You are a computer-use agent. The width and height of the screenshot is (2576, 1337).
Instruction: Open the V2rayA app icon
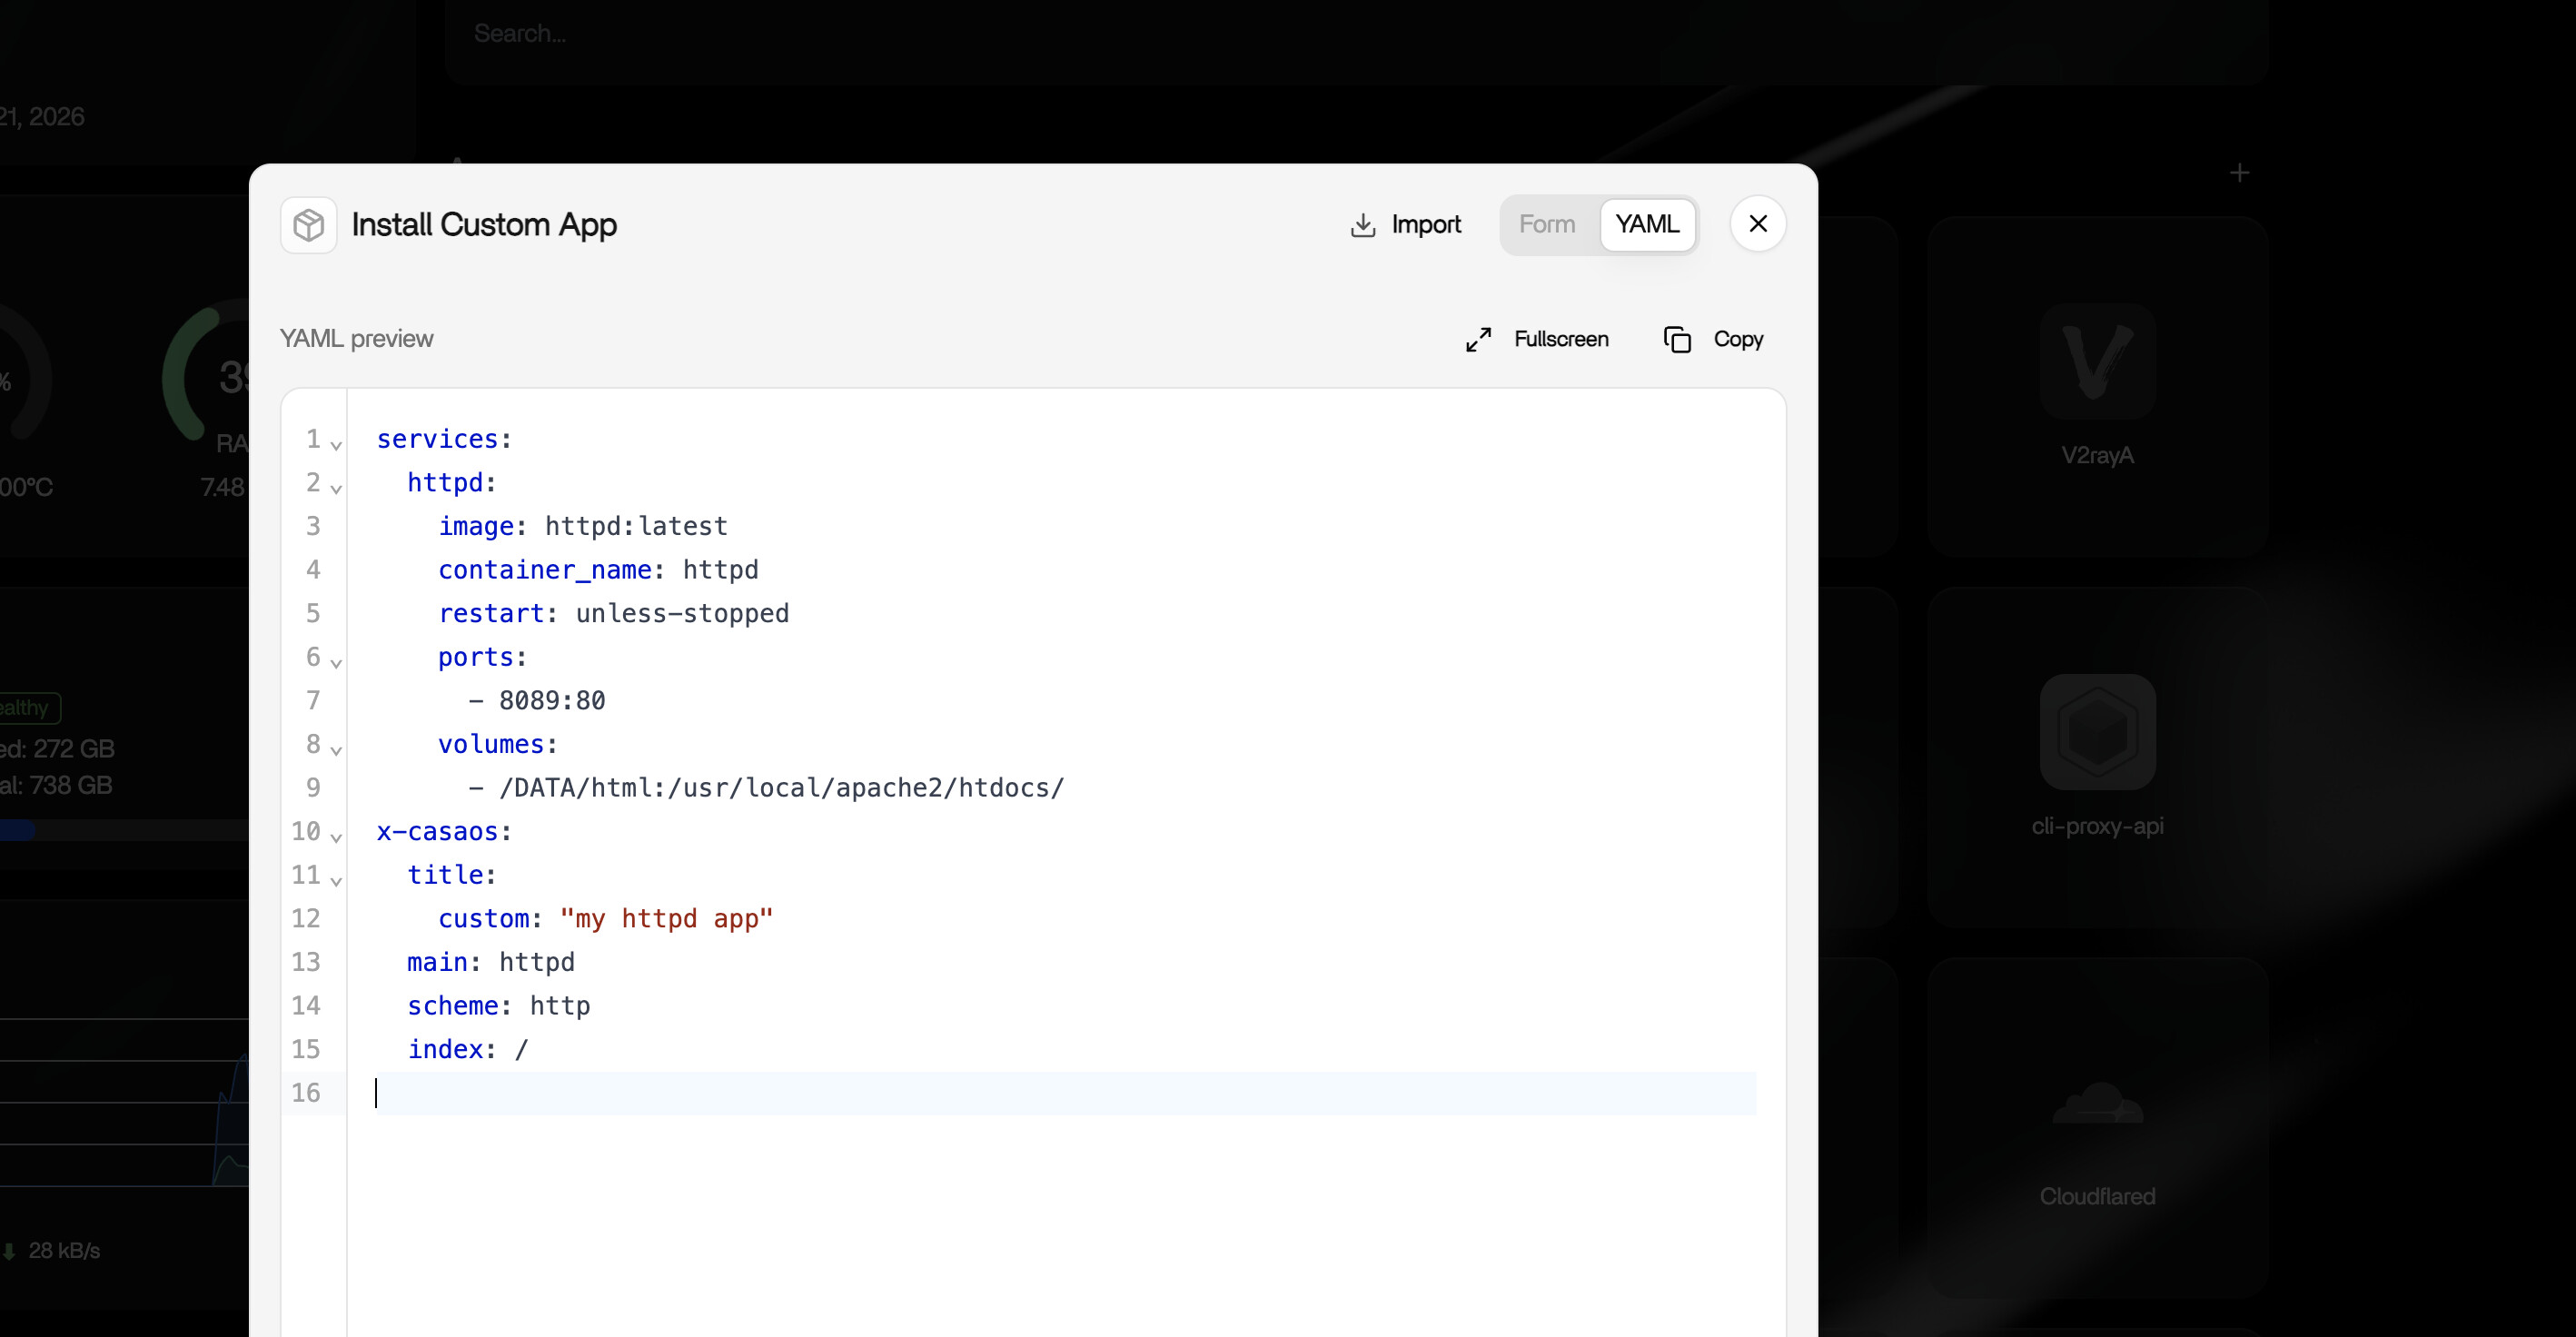coord(2097,361)
